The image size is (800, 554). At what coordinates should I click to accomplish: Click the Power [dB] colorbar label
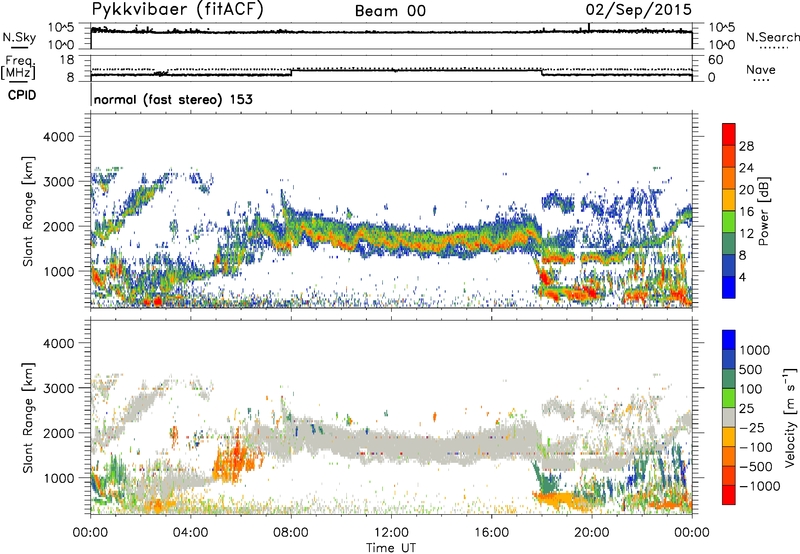[763, 211]
